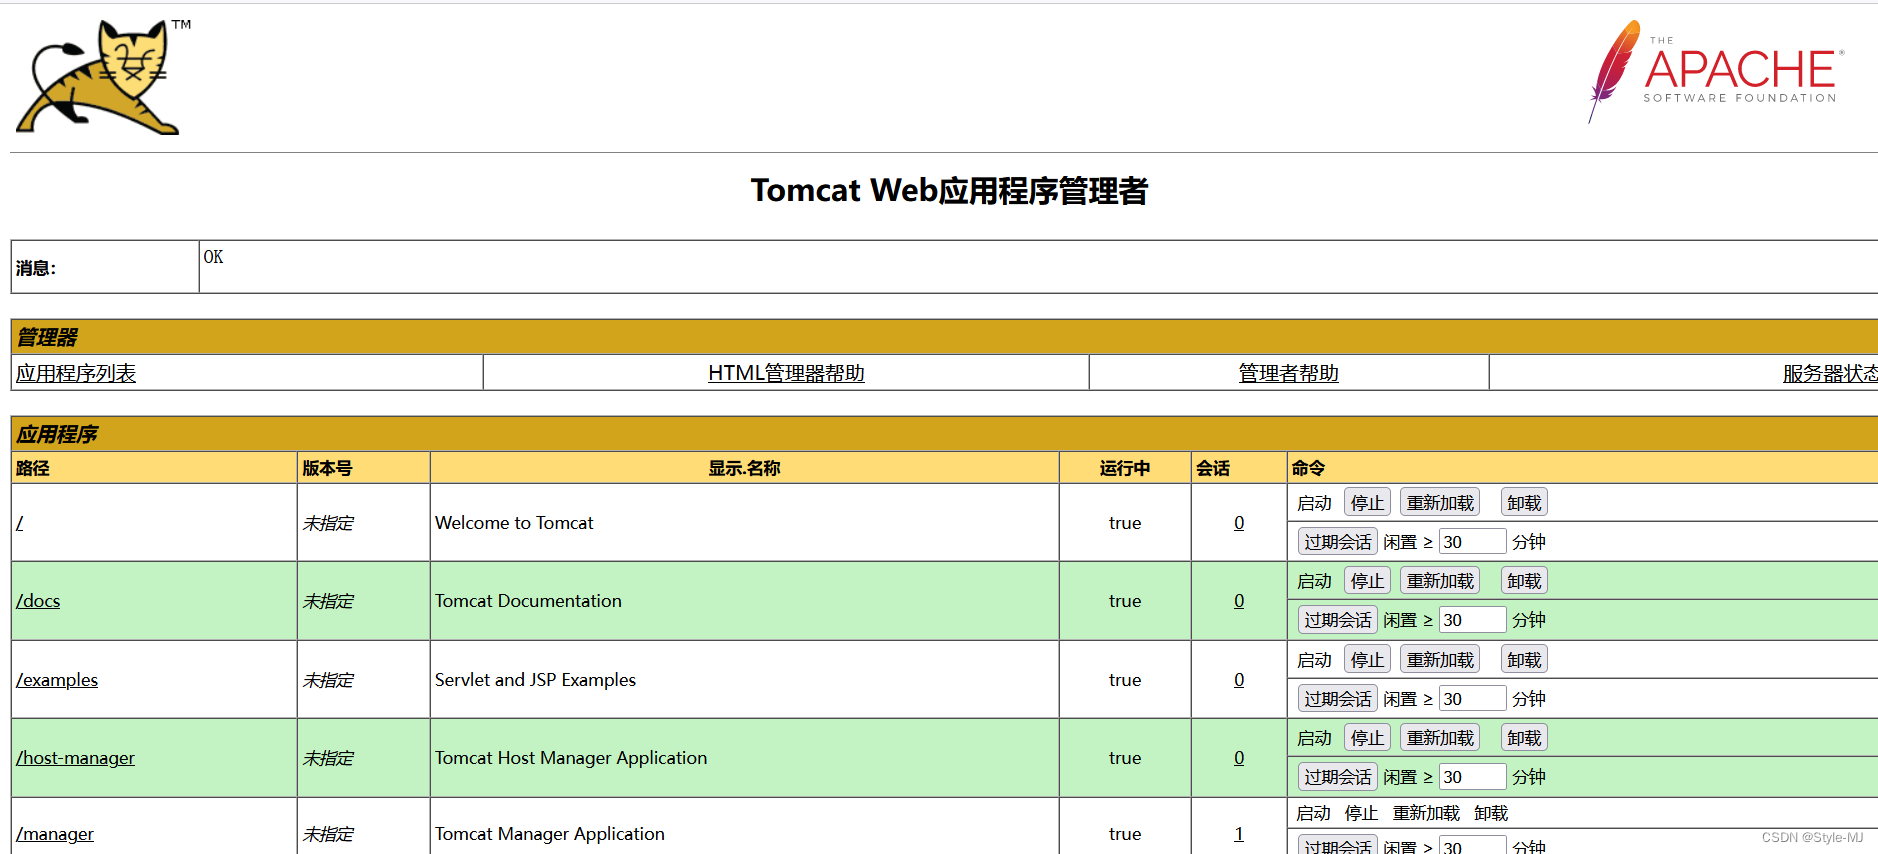Click session count 0 for Servlet and JSP Examples
Image resolution: width=1878 pixels, height=854 pixels.
click(1239, 680)
